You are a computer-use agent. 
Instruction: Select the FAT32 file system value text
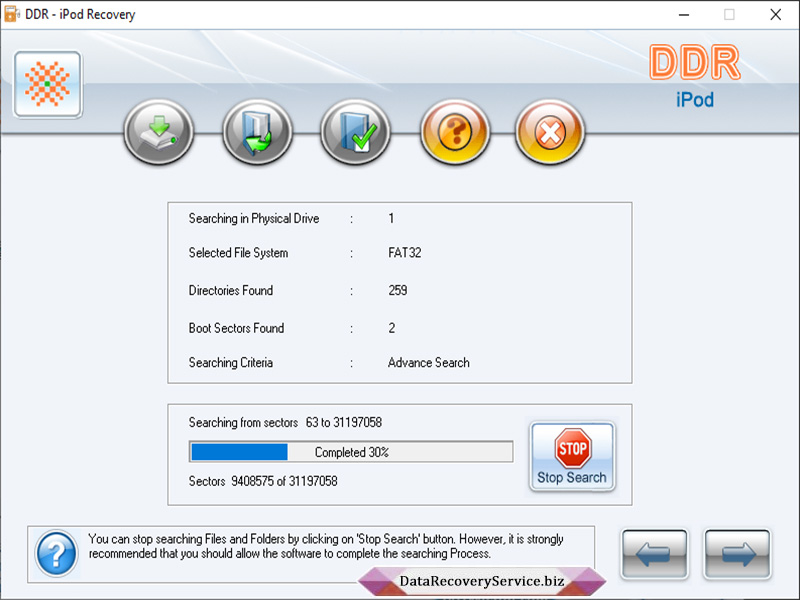point(403,253)
